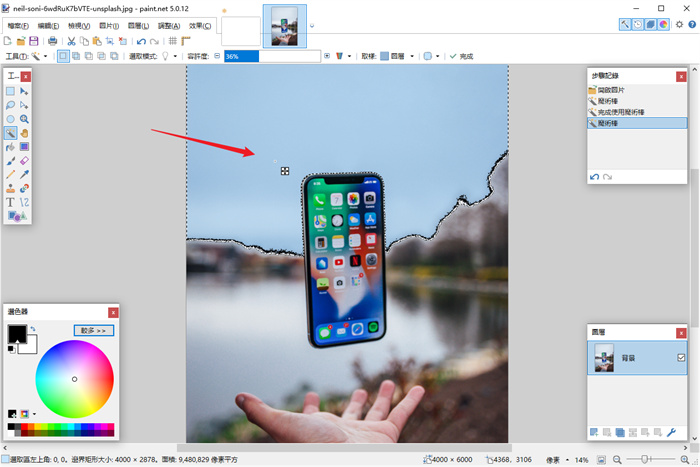This screenshot has height=467, width=700.
Task: Select the Color Picker eyedropper tool
Action: click(x=25, y=174)
